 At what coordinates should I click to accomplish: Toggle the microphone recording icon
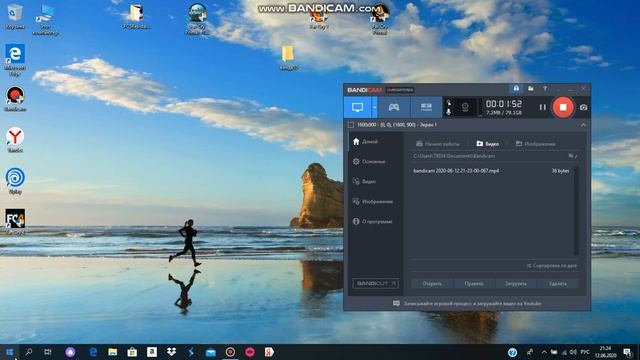(x=449, y=112)
